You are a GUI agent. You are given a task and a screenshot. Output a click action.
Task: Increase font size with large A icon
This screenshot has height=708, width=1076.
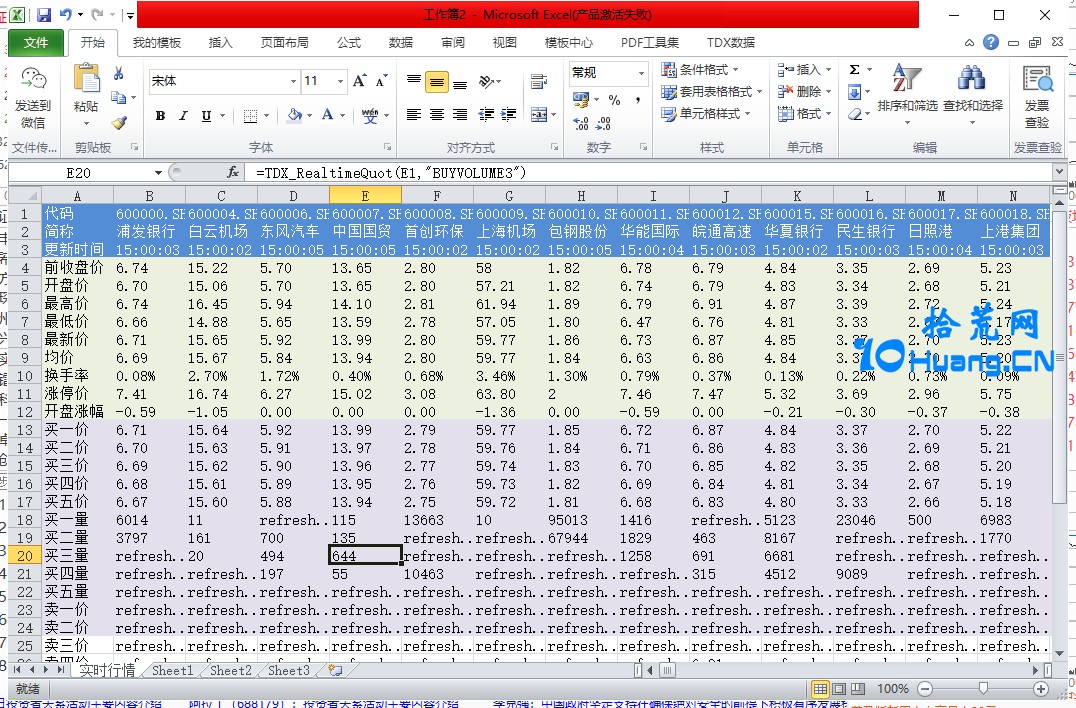(x=360, y=81)
